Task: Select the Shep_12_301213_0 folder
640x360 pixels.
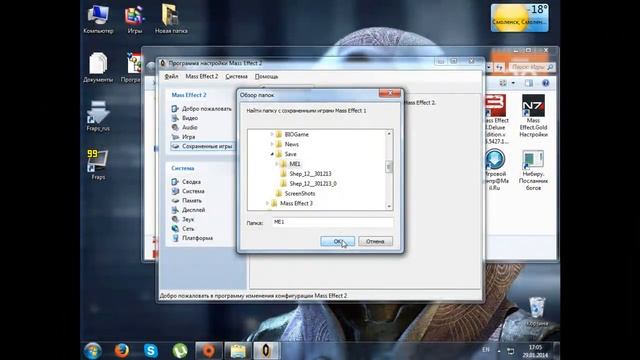Action: coord(309,184)
